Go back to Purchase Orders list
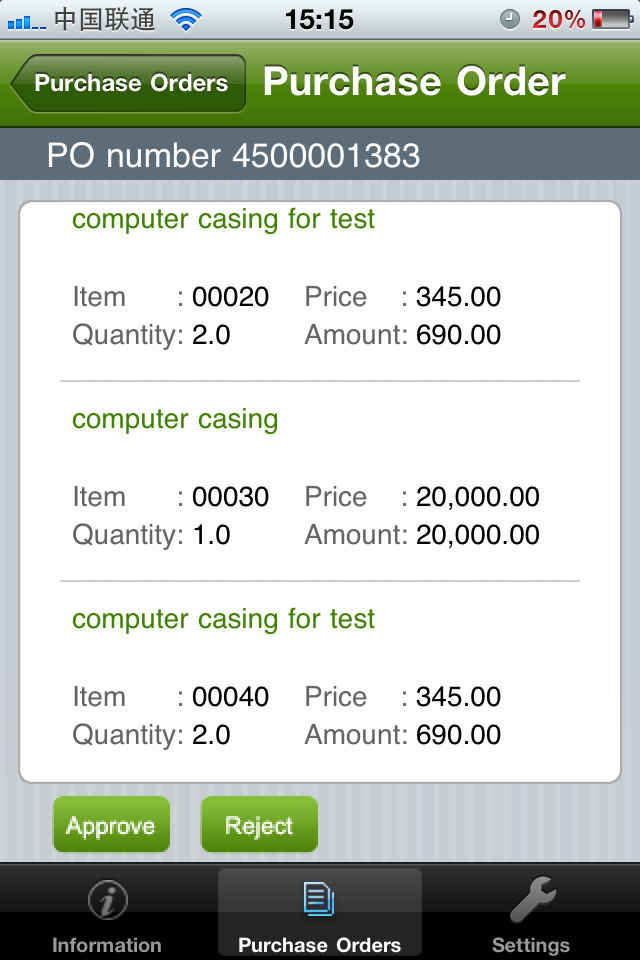 click(129, 83)
